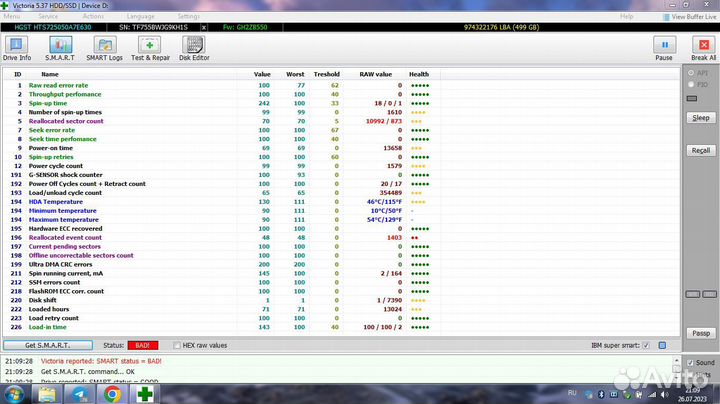
Task: Open the Language menu
Action: click(x=141, y=17)
